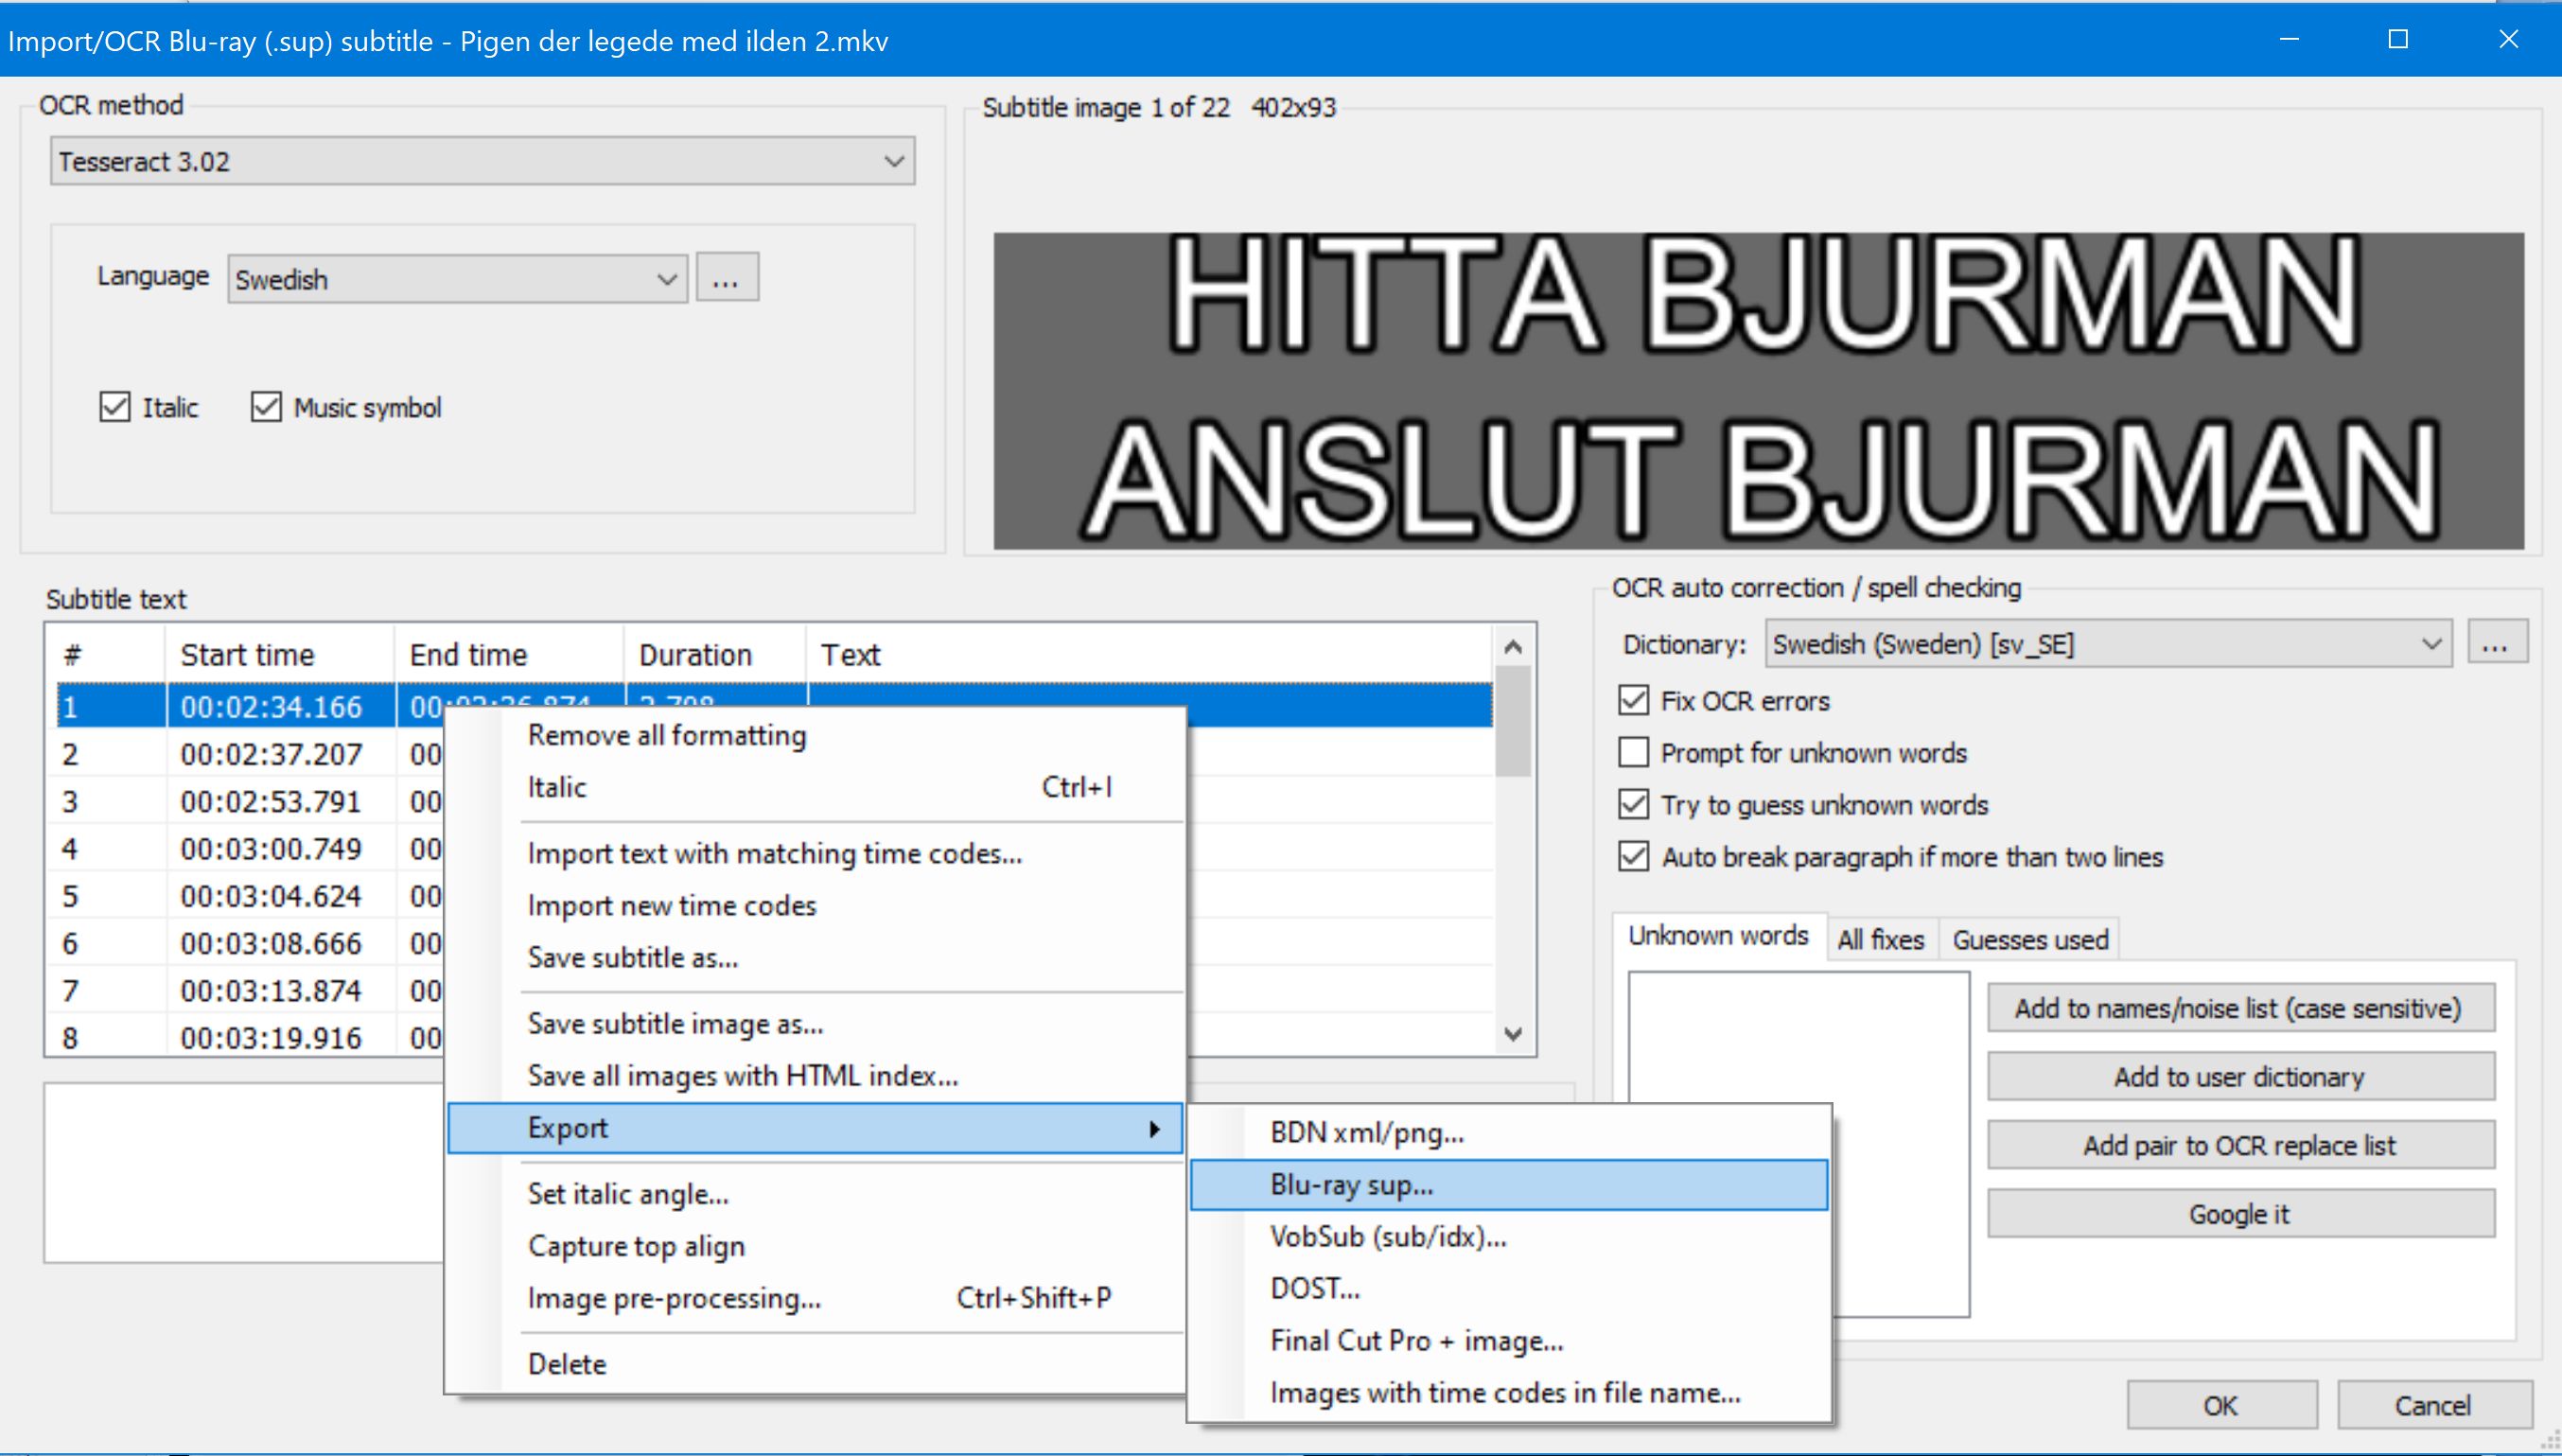Screen dimensions: 2562x1456
Task: Click Save subtitle image as...
Action: point(675,1024)
